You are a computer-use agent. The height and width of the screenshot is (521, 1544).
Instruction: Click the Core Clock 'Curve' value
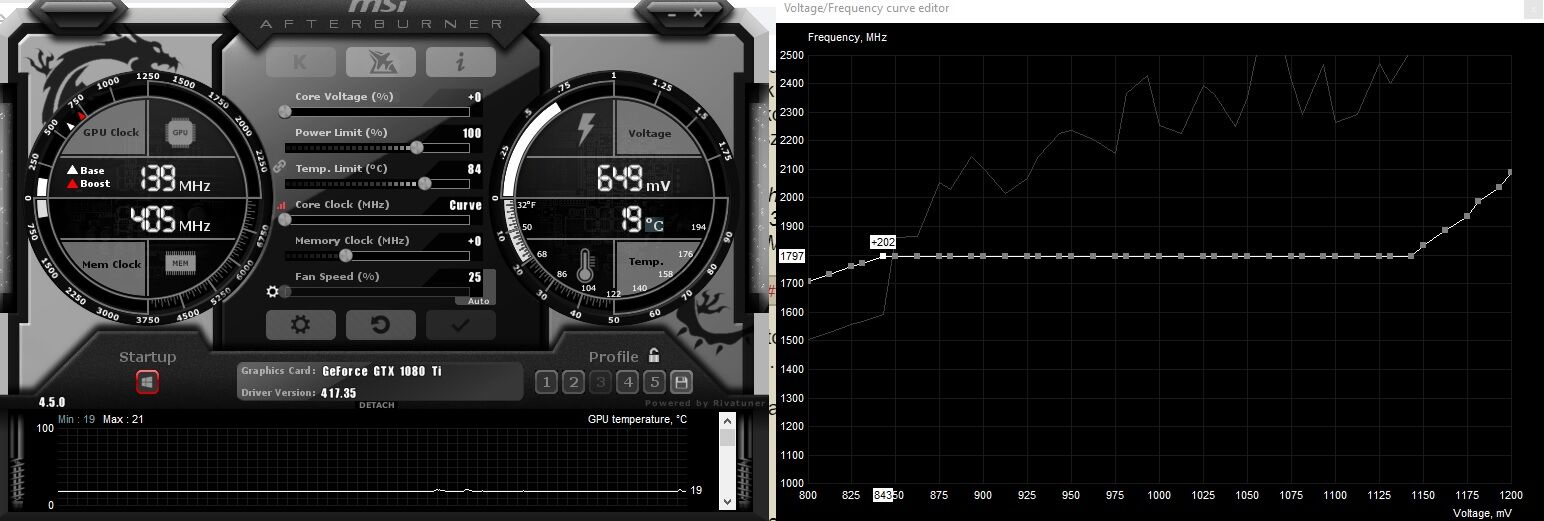click(466, 205)
